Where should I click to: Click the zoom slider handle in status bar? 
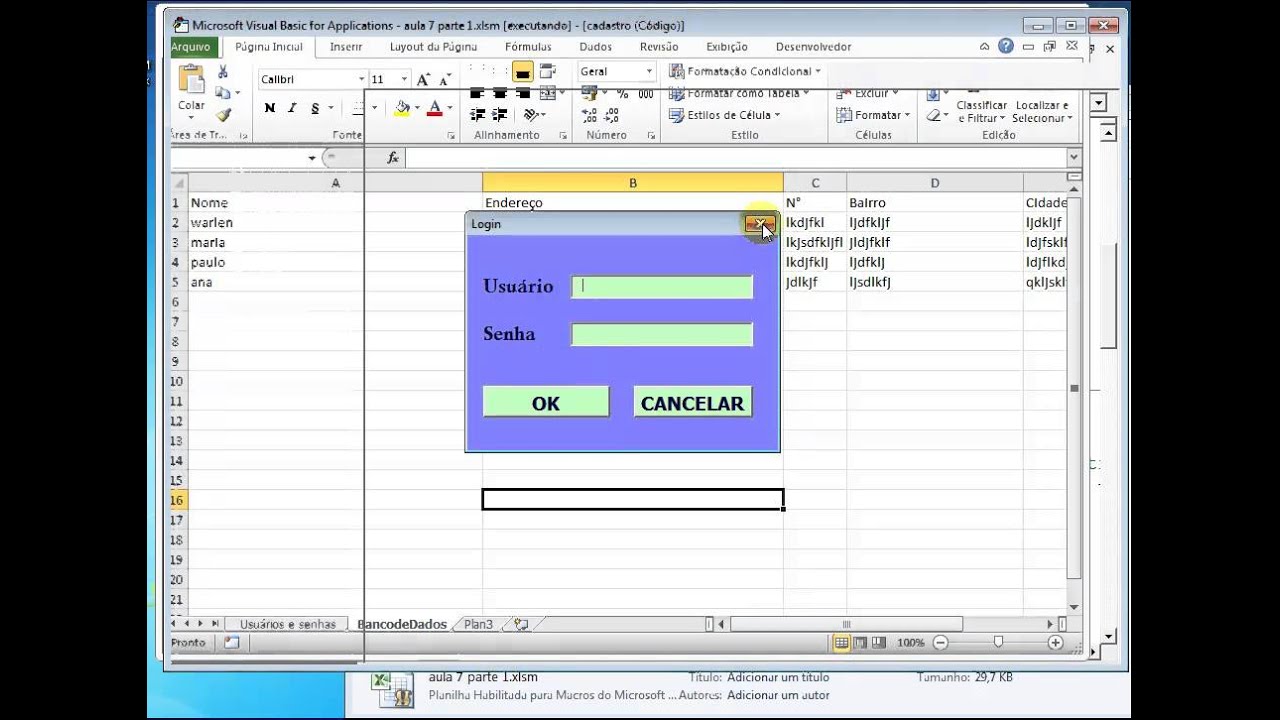(998, 642)
